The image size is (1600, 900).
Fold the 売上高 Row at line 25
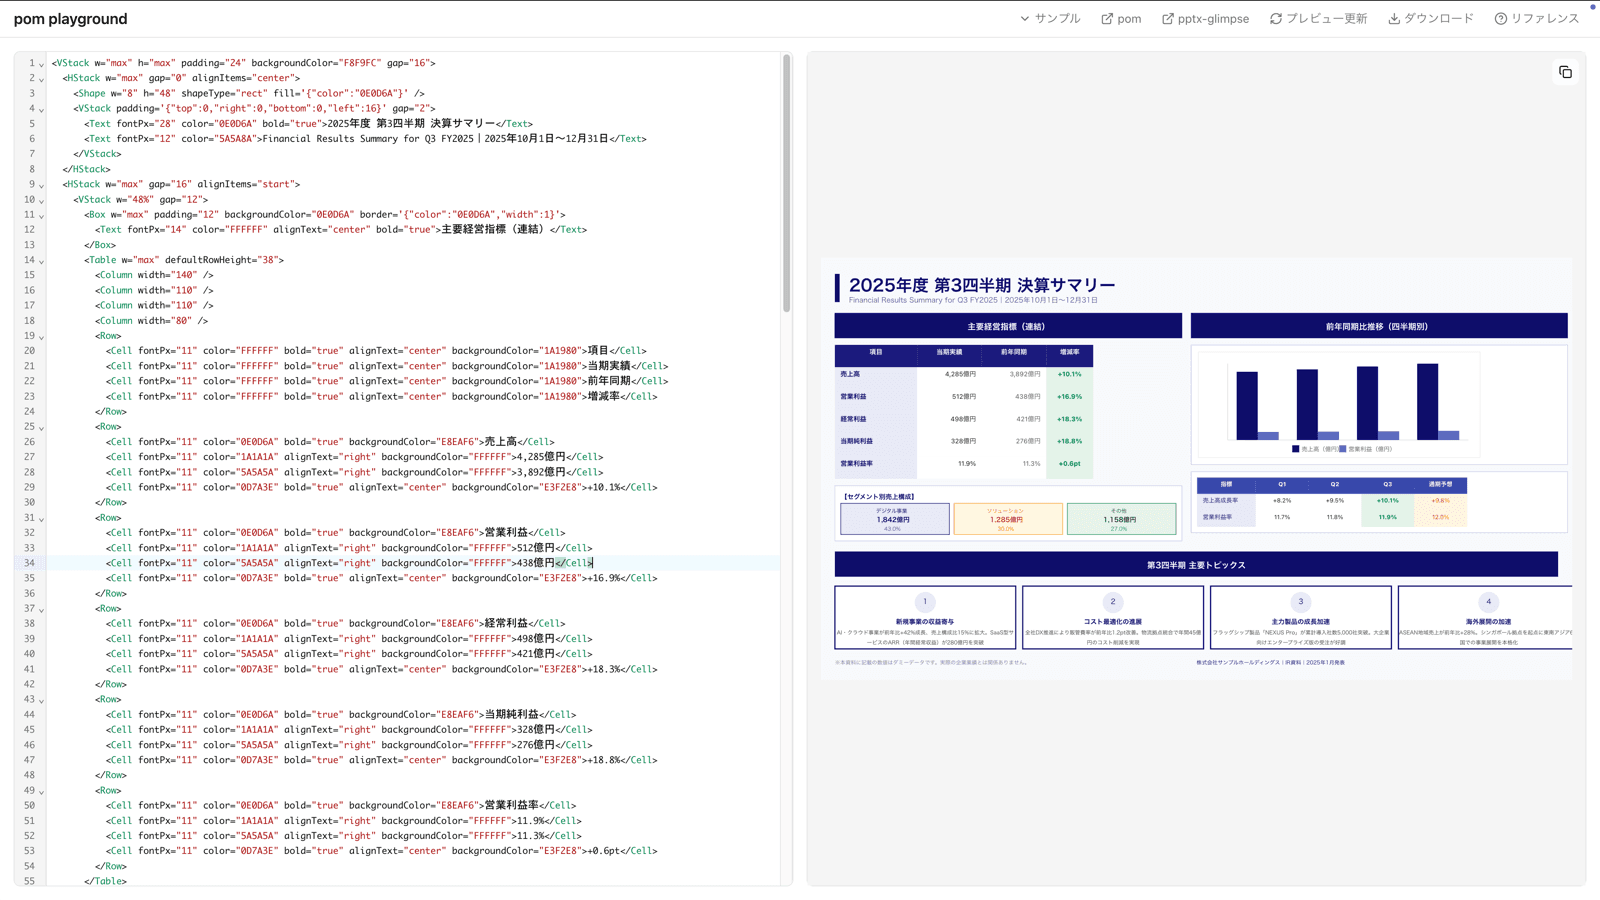[x=41, y=428]
